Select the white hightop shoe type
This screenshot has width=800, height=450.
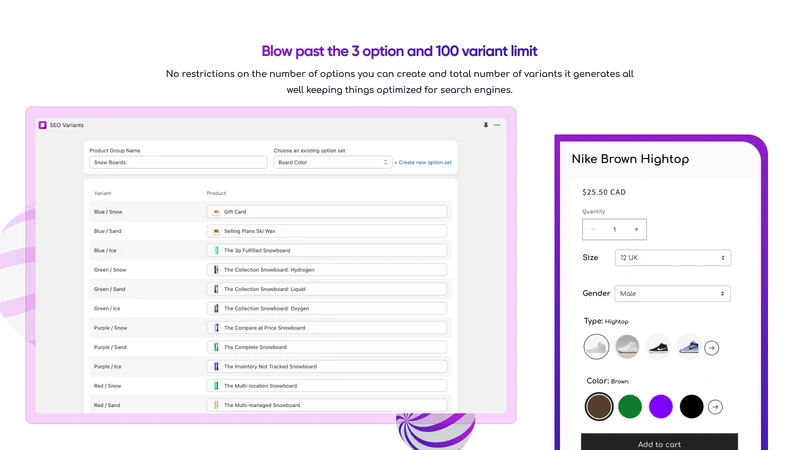tap(596, 347)
